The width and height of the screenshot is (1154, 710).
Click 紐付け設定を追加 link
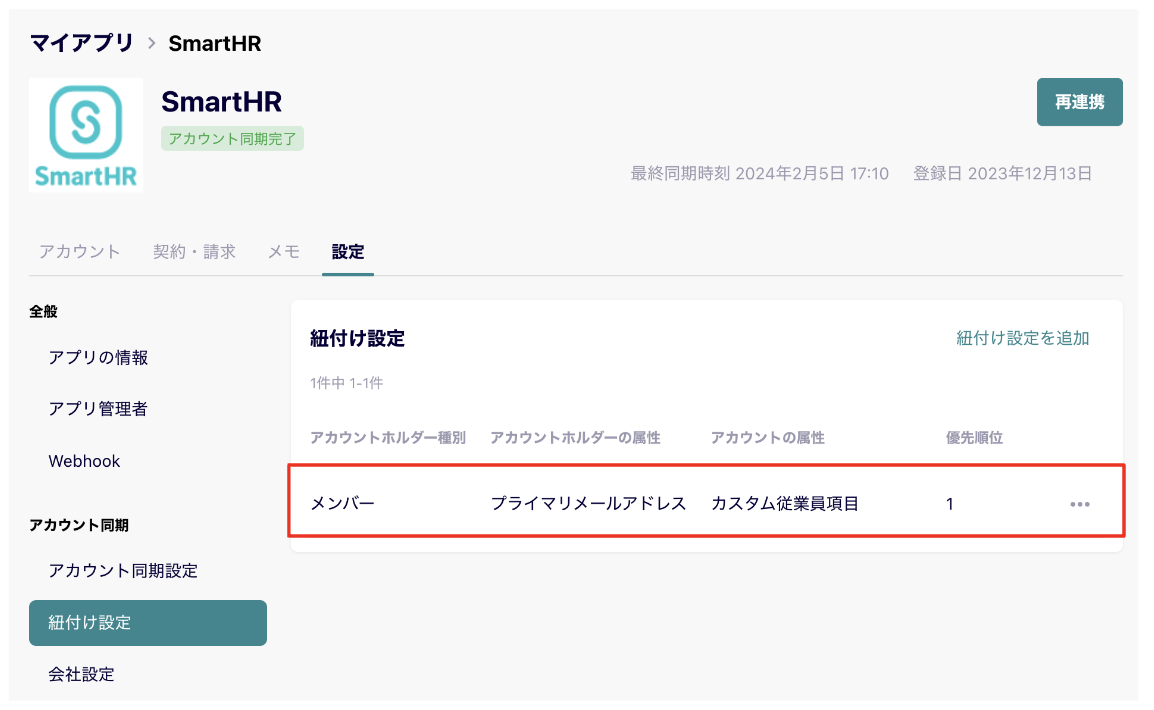click(x=1022, y=338)
